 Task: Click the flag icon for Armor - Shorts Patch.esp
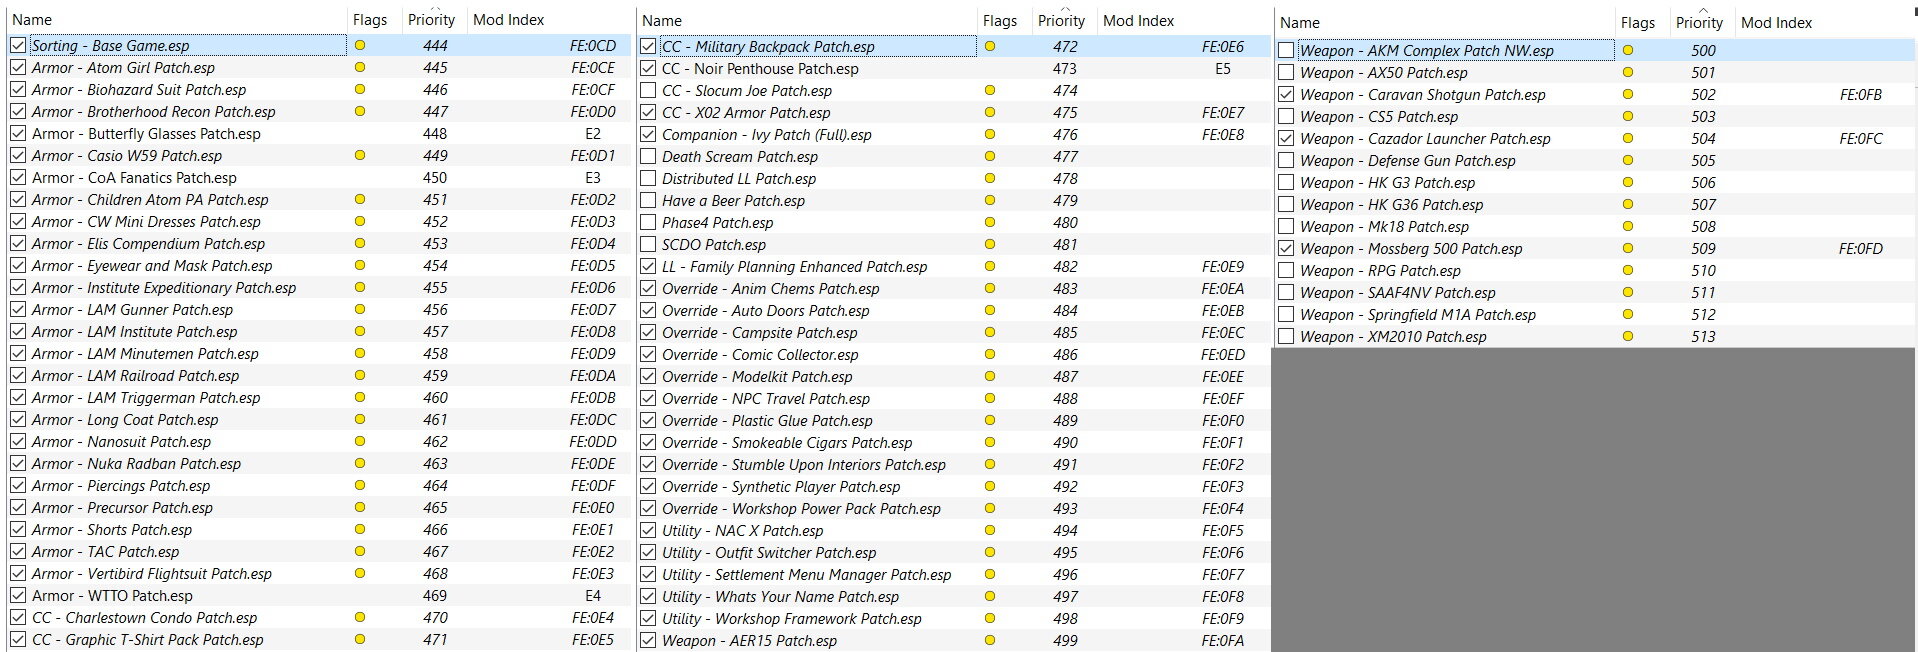coord(360,529)
